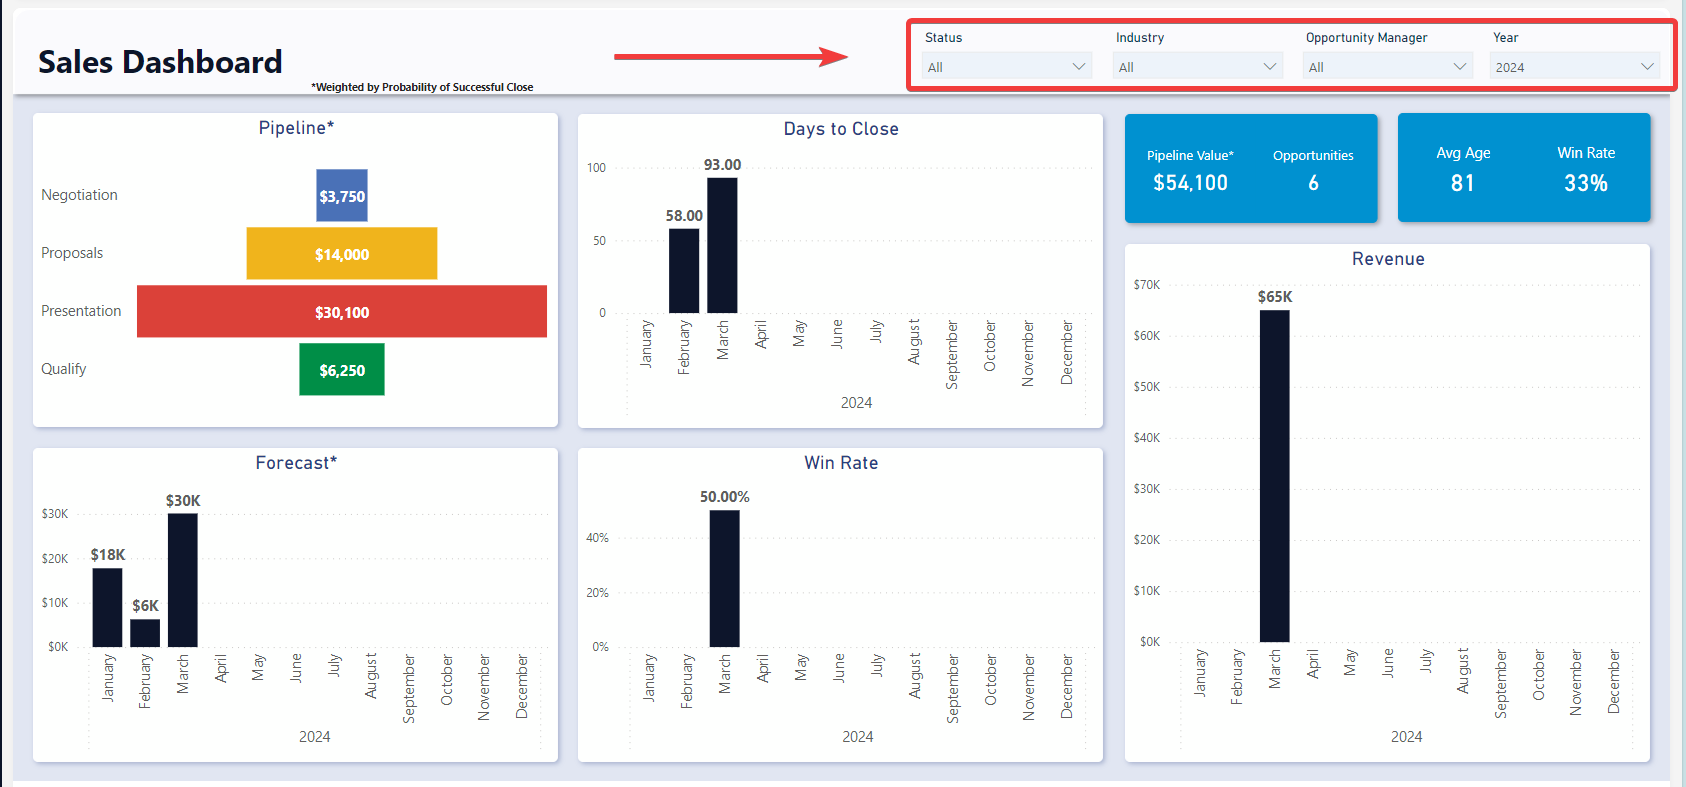Click the Avg Age value 81
Screen dimensions: 1686x787
[1463, 183]
